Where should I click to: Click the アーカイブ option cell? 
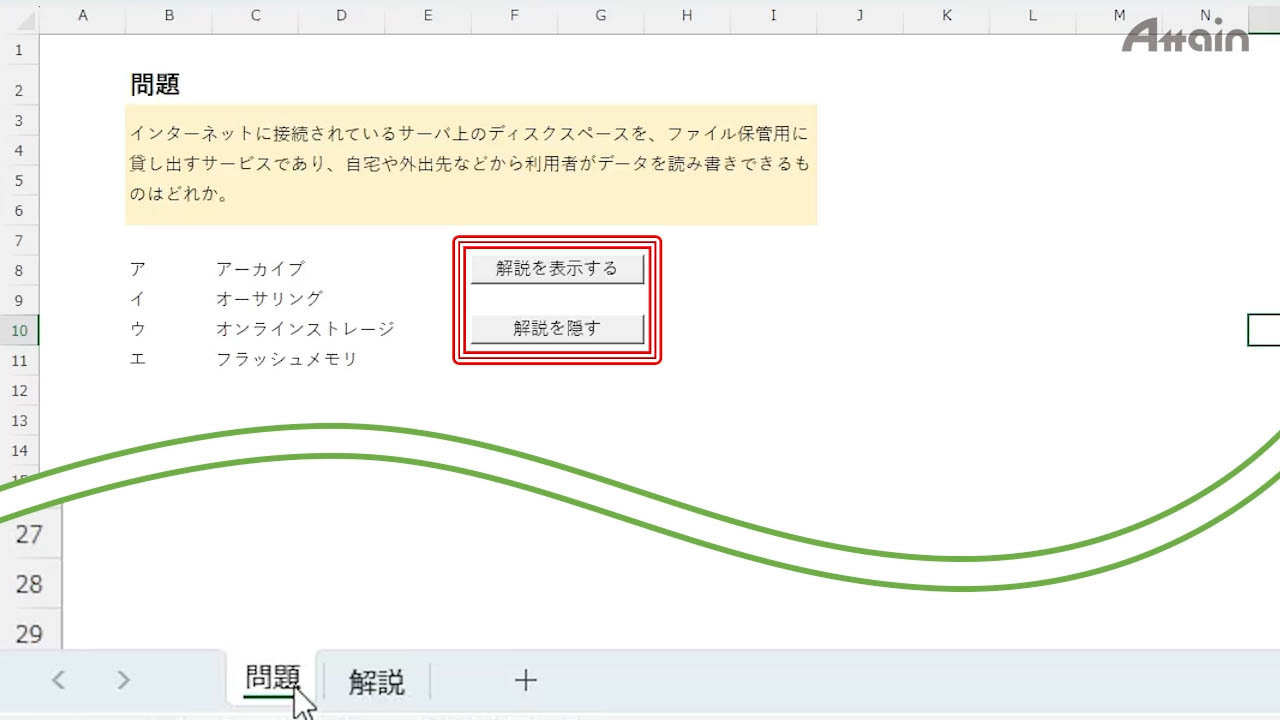tap(260, 269)
